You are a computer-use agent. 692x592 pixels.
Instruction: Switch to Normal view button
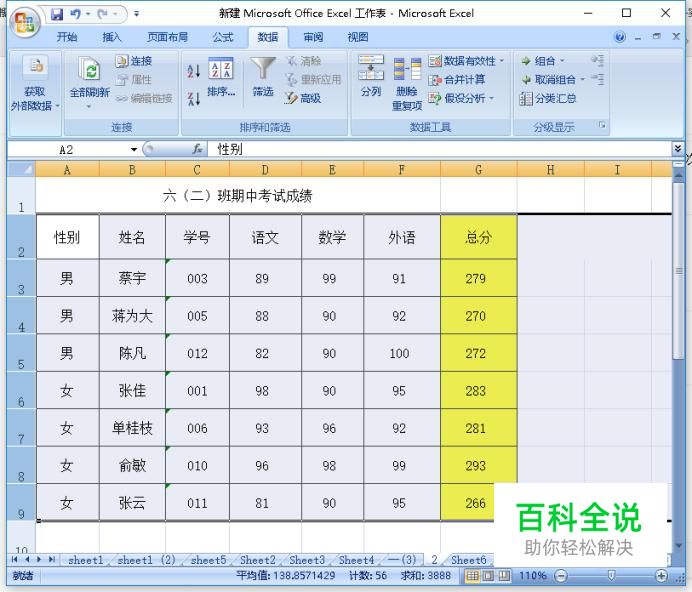pos(472,576)
